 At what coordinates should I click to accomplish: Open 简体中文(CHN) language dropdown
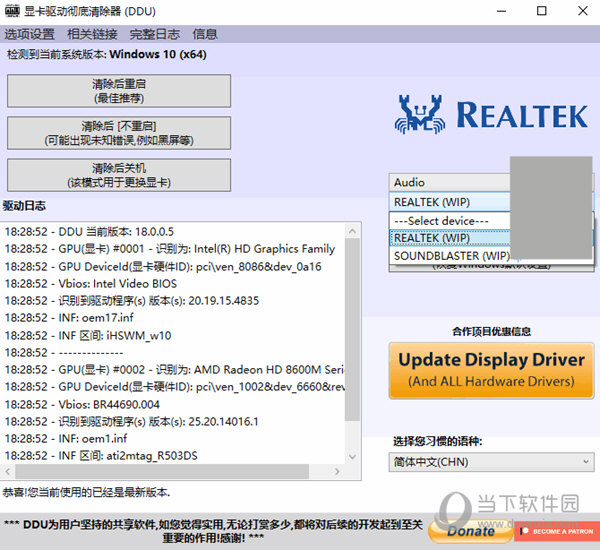491,462
